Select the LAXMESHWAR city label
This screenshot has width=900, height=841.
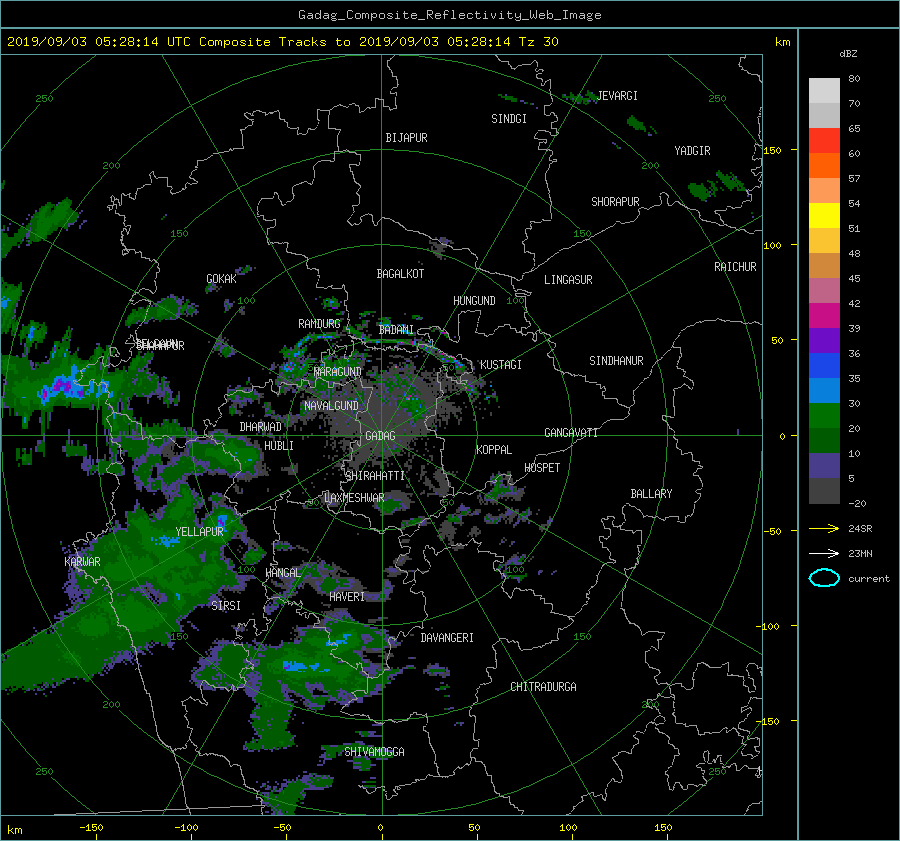pos(354,498)
